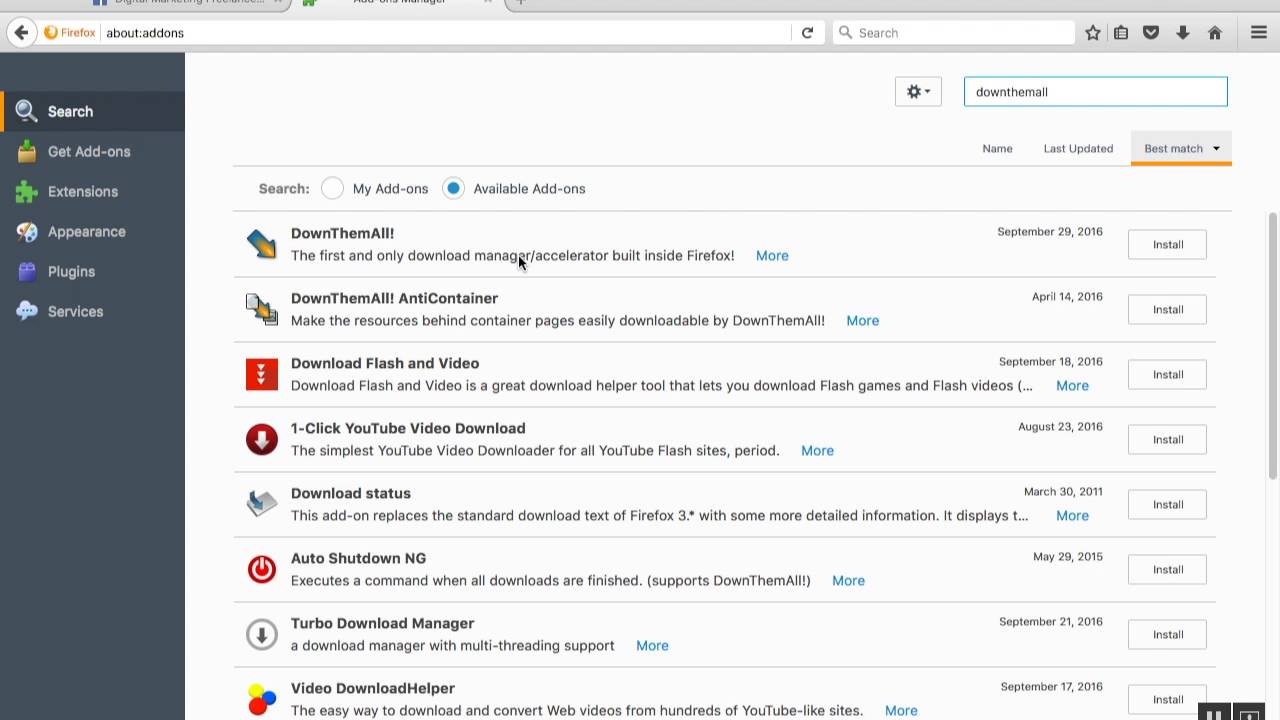Screen dimensions: 1280x720
Task: Select the Available Add-ons radio button
Action: pyautogui.click(x=453, y=188)
